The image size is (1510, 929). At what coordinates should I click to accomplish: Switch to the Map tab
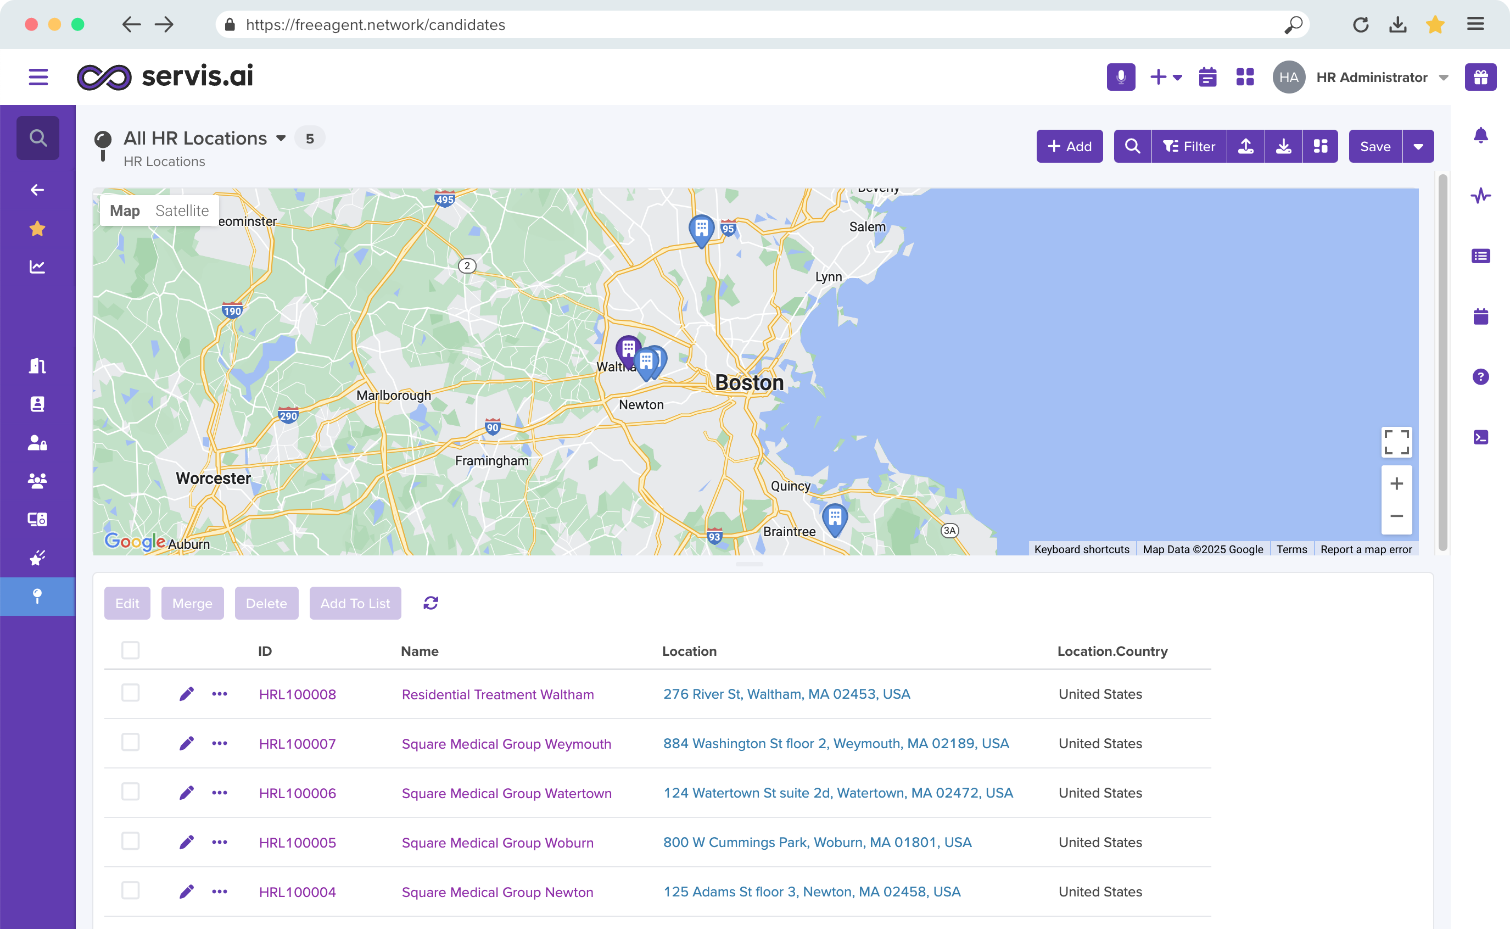coord(125,211)
